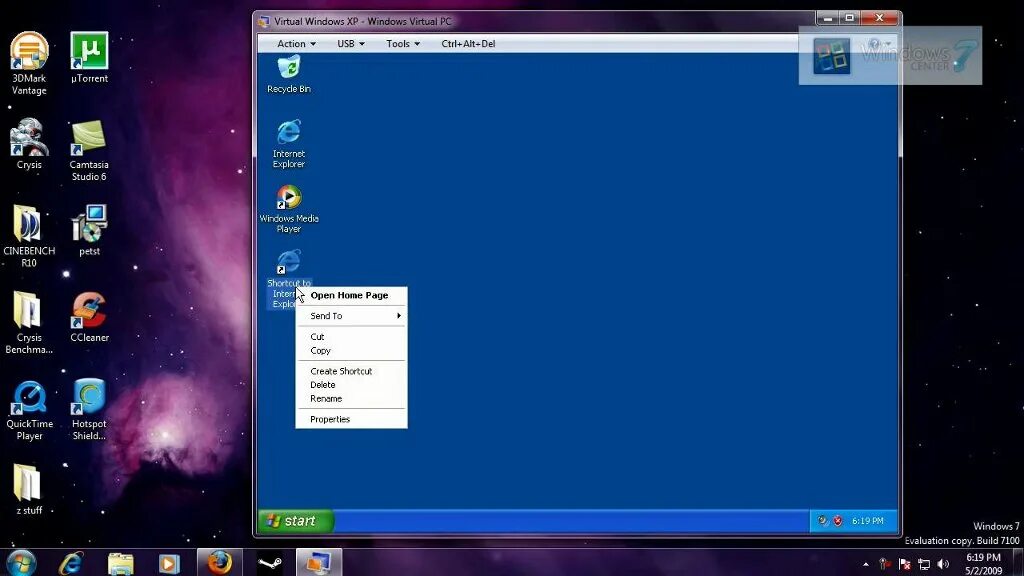Select the CINEBENCH R10 folder
The height and width of the screenshot is (576, 1024).
pyautogui.click(x=29, y=236)
